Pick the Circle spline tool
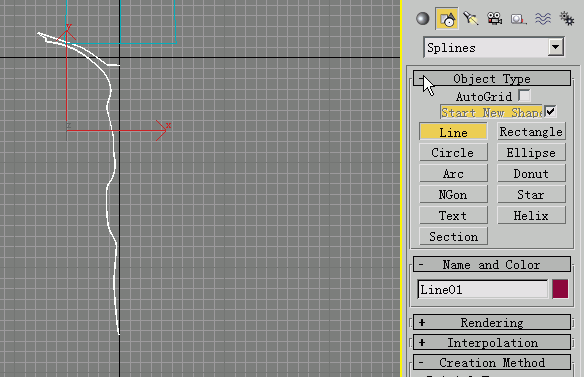Image resolution: width=584 pixels, height=377 pixels. click(453, 153)
